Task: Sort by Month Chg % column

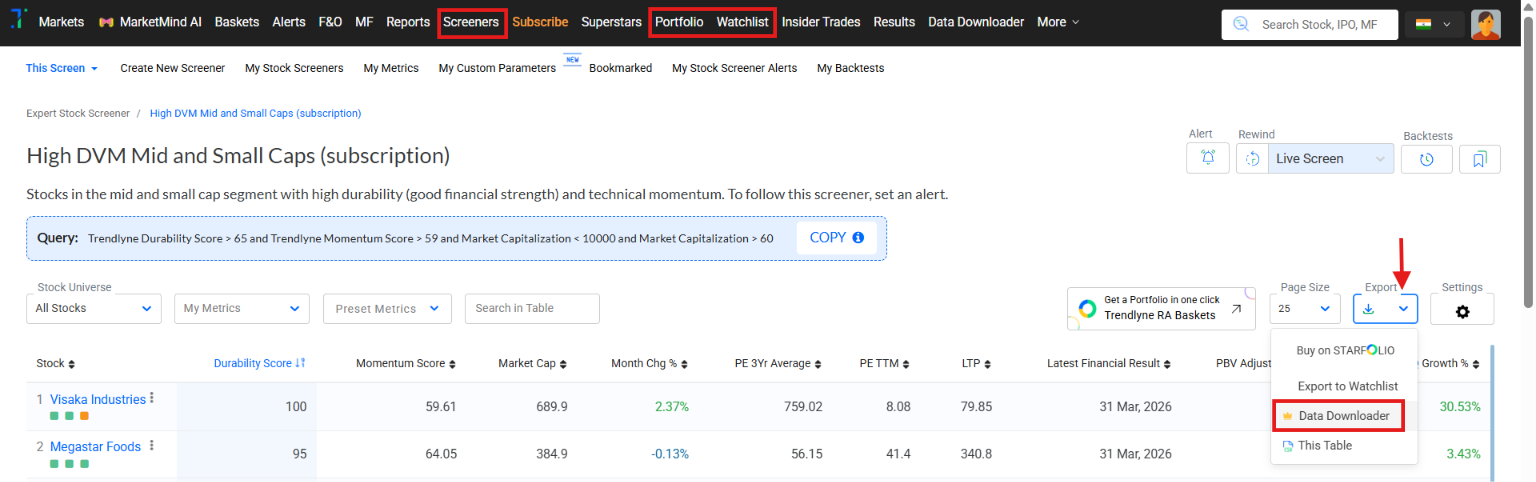Action: click(650, 363)
